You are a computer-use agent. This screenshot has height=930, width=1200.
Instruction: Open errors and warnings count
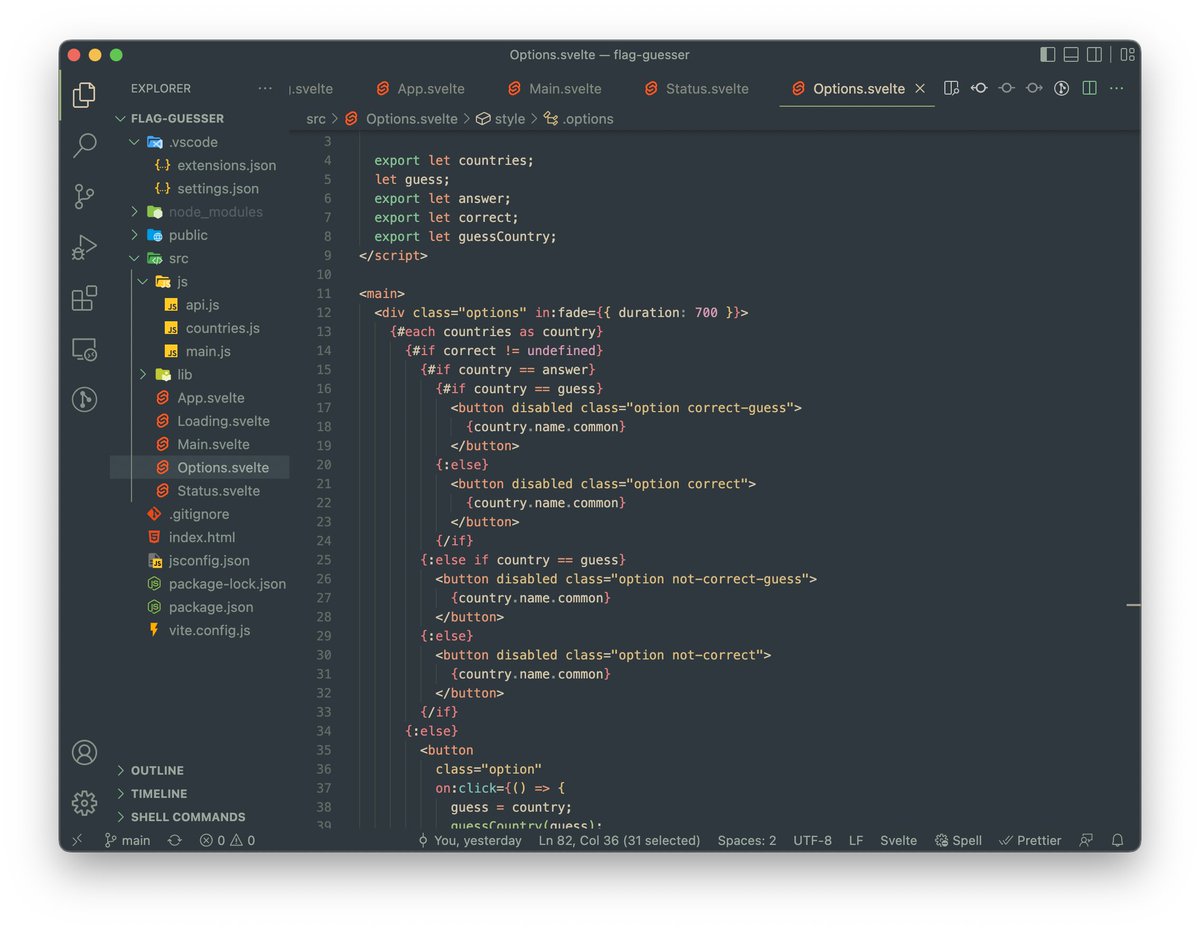tap(227, 841)
